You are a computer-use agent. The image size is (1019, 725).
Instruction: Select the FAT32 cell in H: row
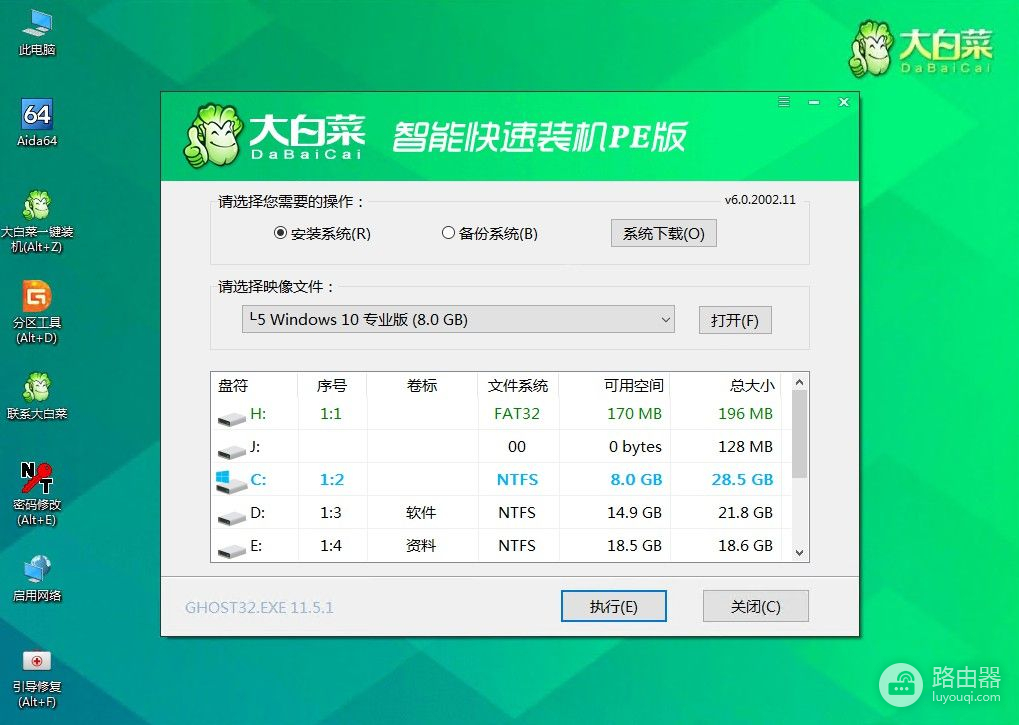pos(517,414)
